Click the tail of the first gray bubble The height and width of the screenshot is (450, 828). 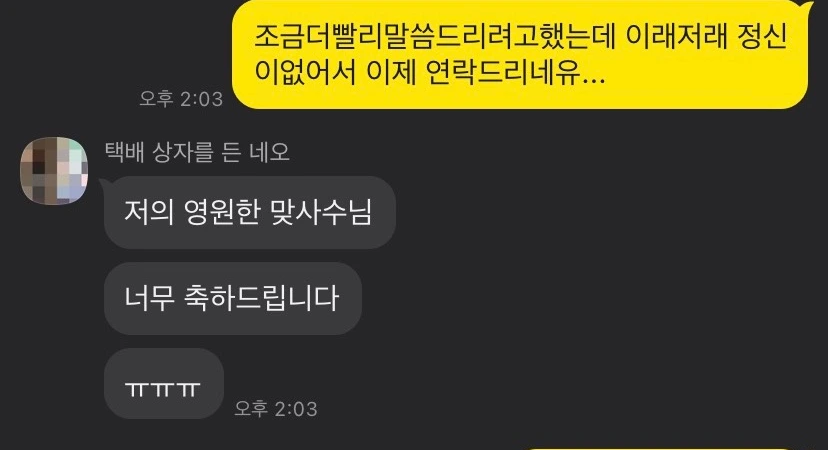point(104,183)
